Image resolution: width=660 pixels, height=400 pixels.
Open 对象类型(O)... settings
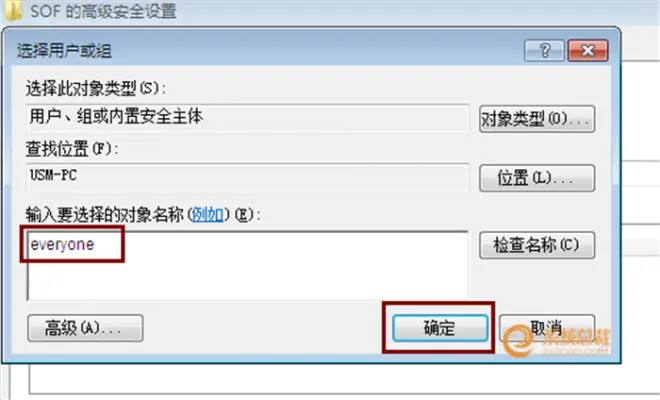(537, 119)
